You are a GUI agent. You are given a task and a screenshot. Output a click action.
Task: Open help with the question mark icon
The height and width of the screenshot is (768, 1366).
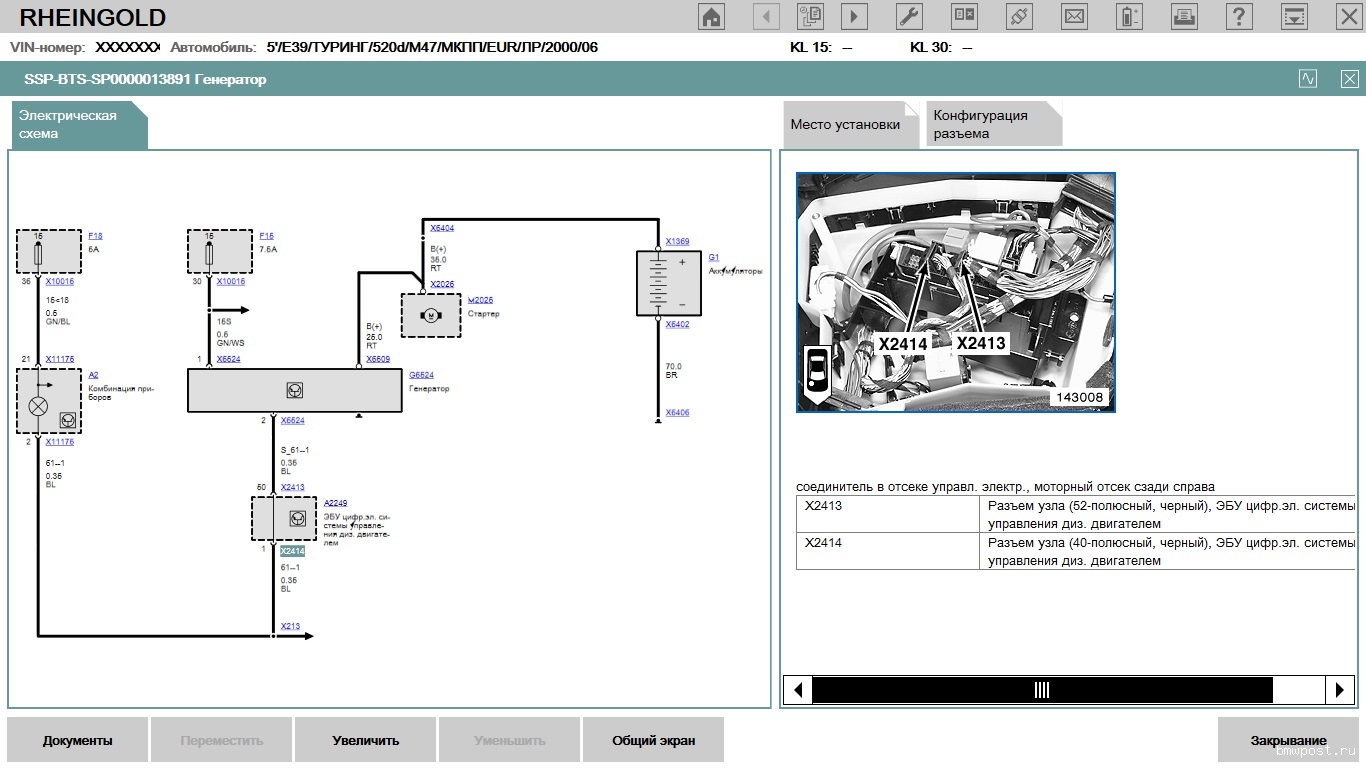point(1239,17)
